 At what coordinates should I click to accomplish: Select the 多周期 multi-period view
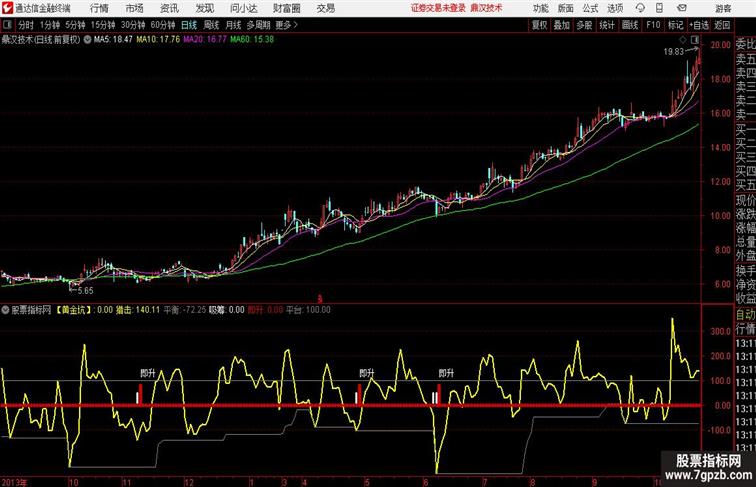(258, 25)
